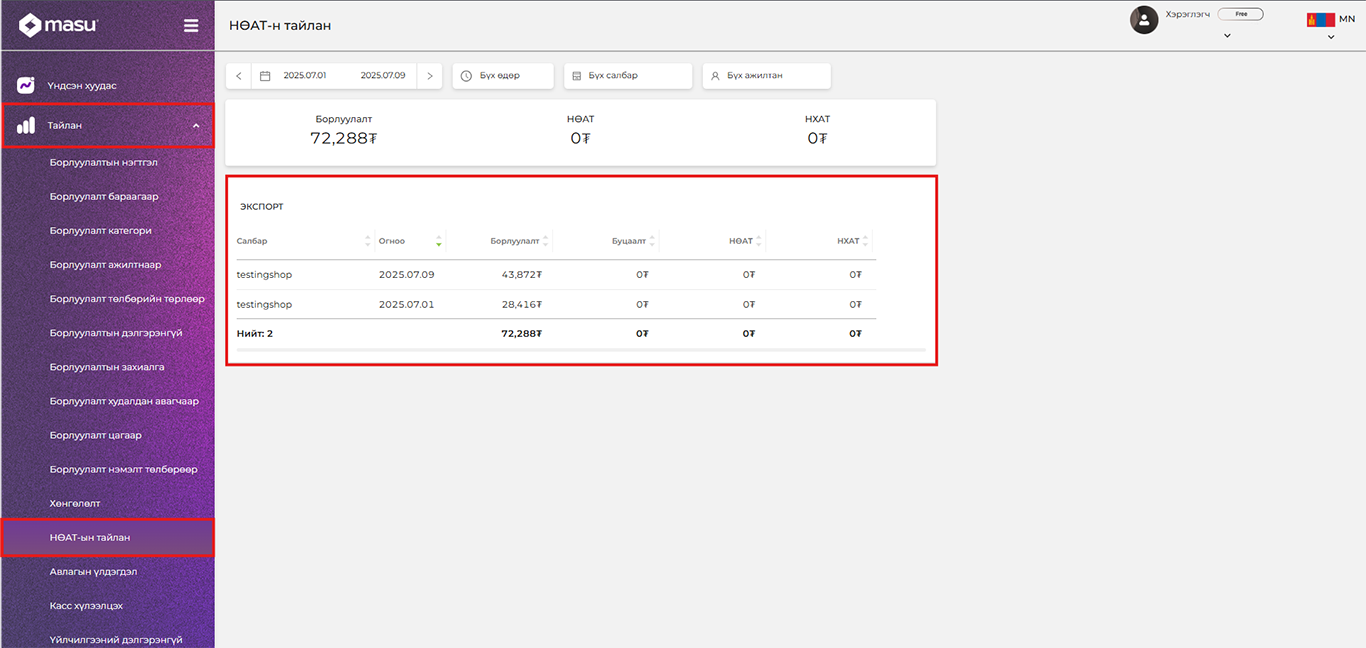Image resolution: width=1366 pixels, height=648 pixels.
Task: Click the start date 2025.07.01 field
Action: point(305,76)
